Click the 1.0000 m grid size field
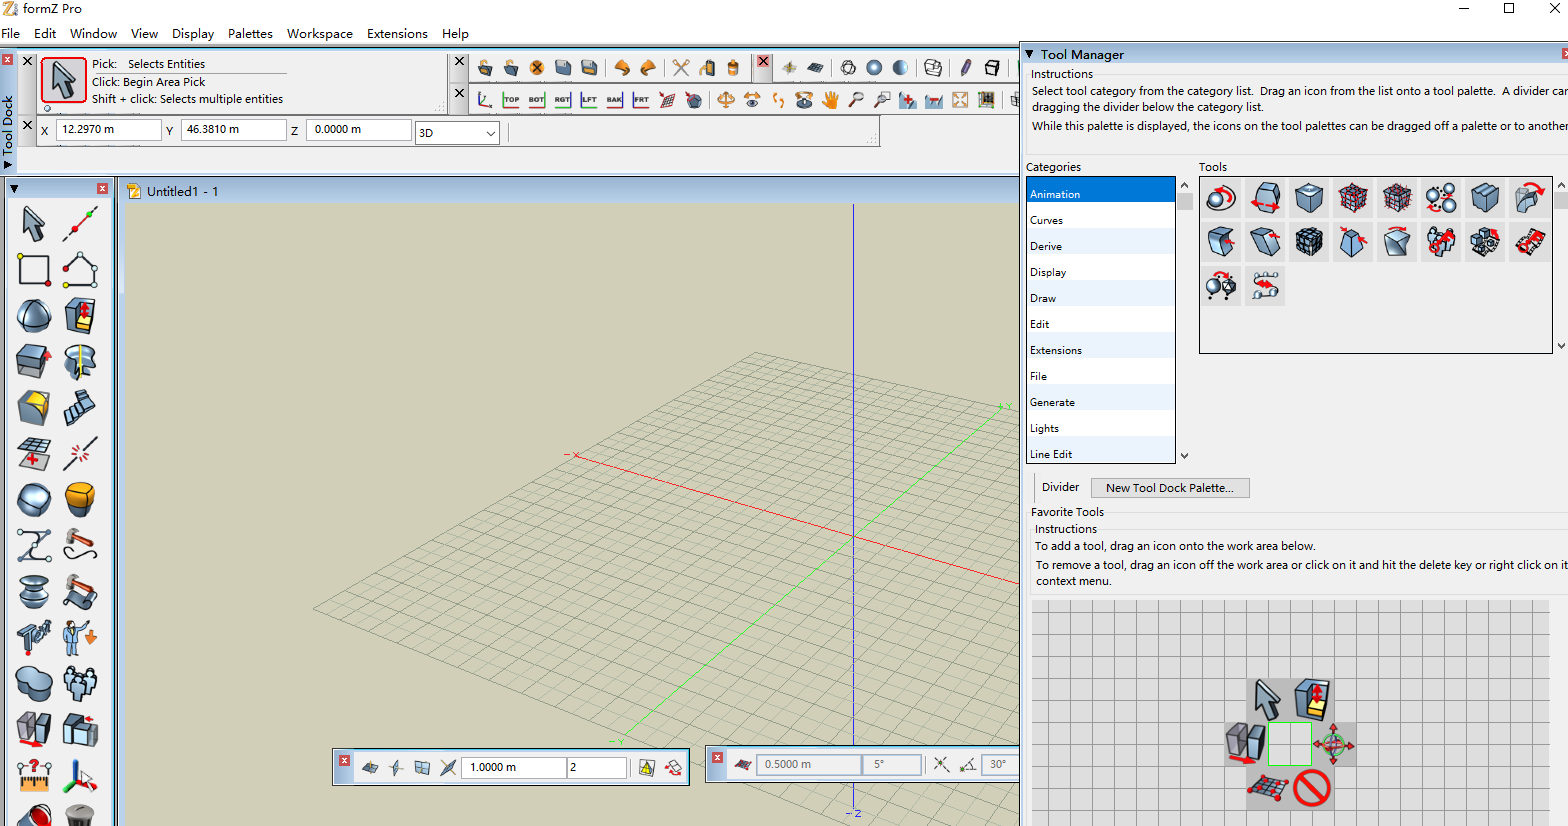 click(x=514, y=767)
